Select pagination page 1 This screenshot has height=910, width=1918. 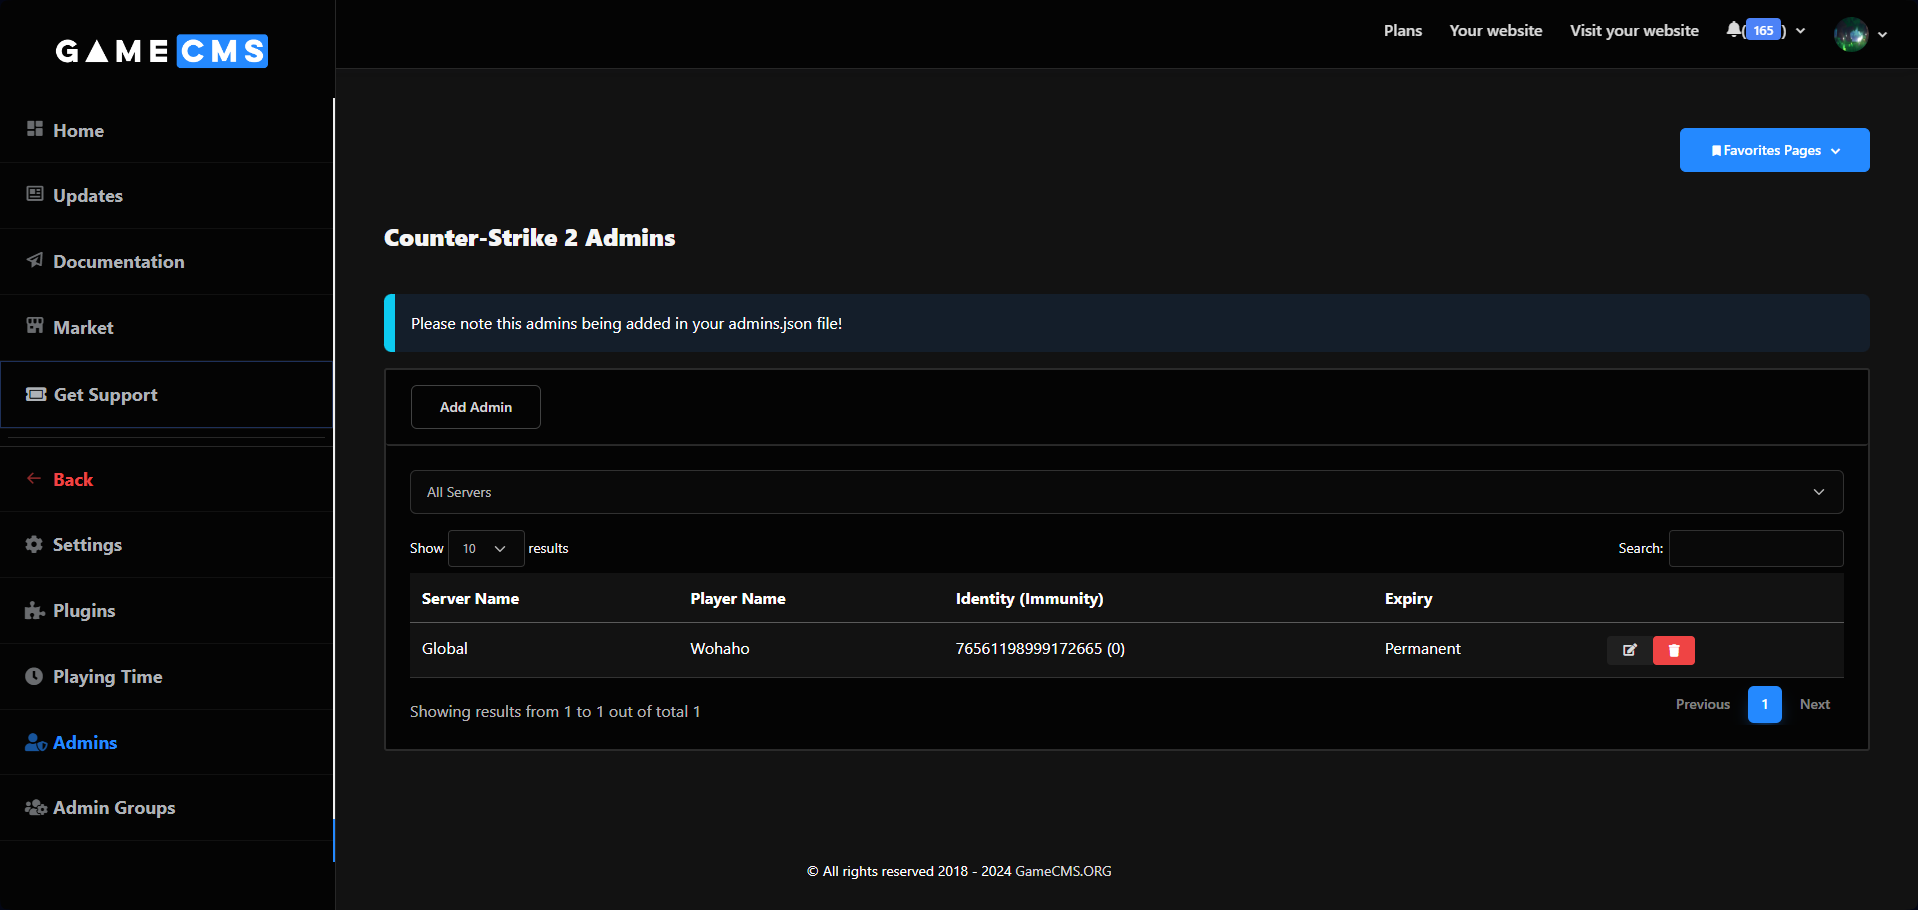[1765, 704]
